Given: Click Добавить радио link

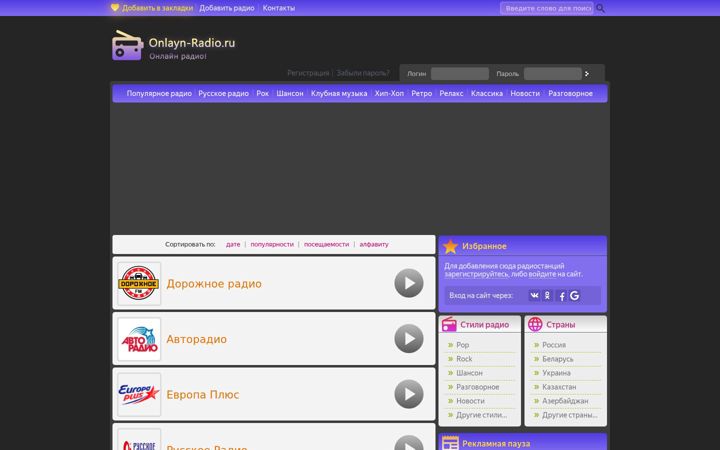Looking at the screenshot, I should (x=227, y=8).
